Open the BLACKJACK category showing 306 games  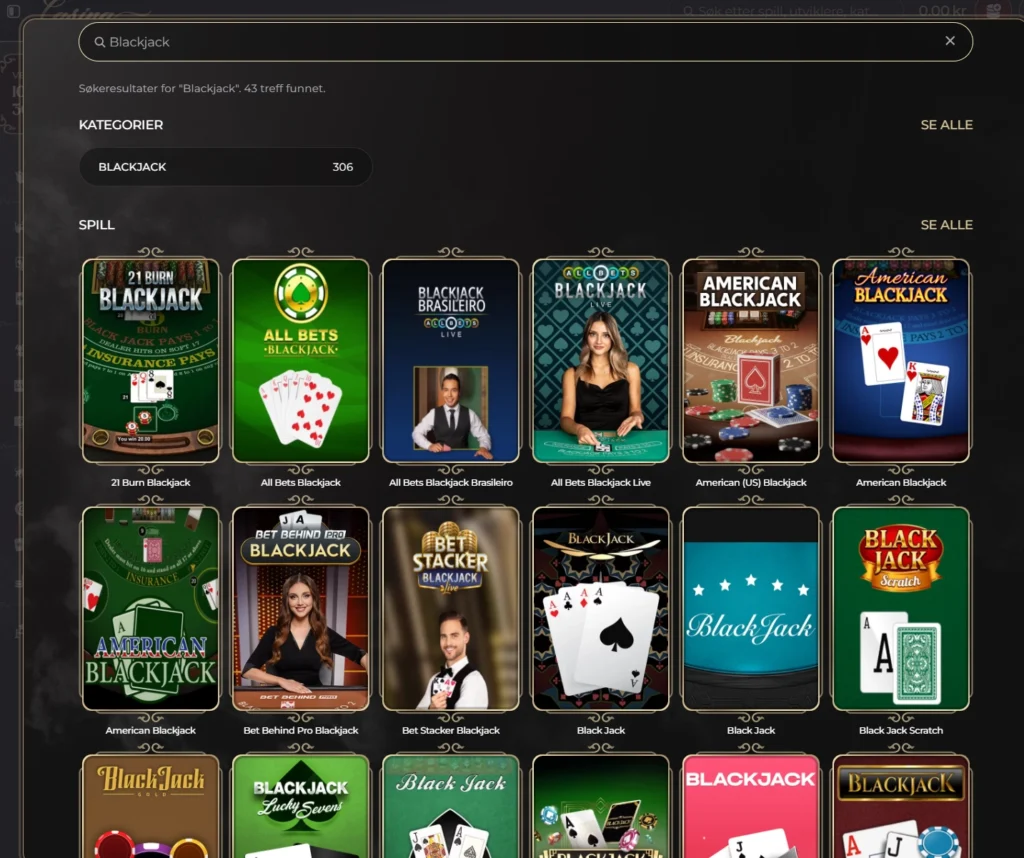[x=224, y=167]
